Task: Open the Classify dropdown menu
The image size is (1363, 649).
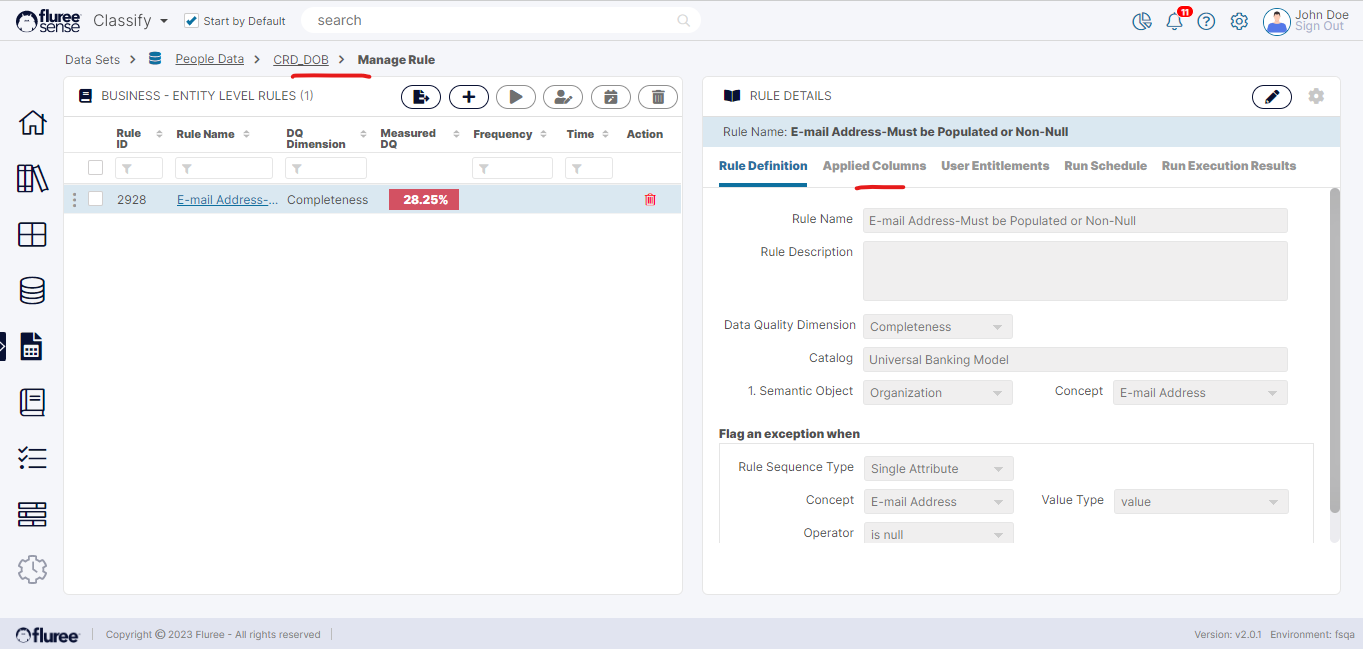Action: [130, 20]
